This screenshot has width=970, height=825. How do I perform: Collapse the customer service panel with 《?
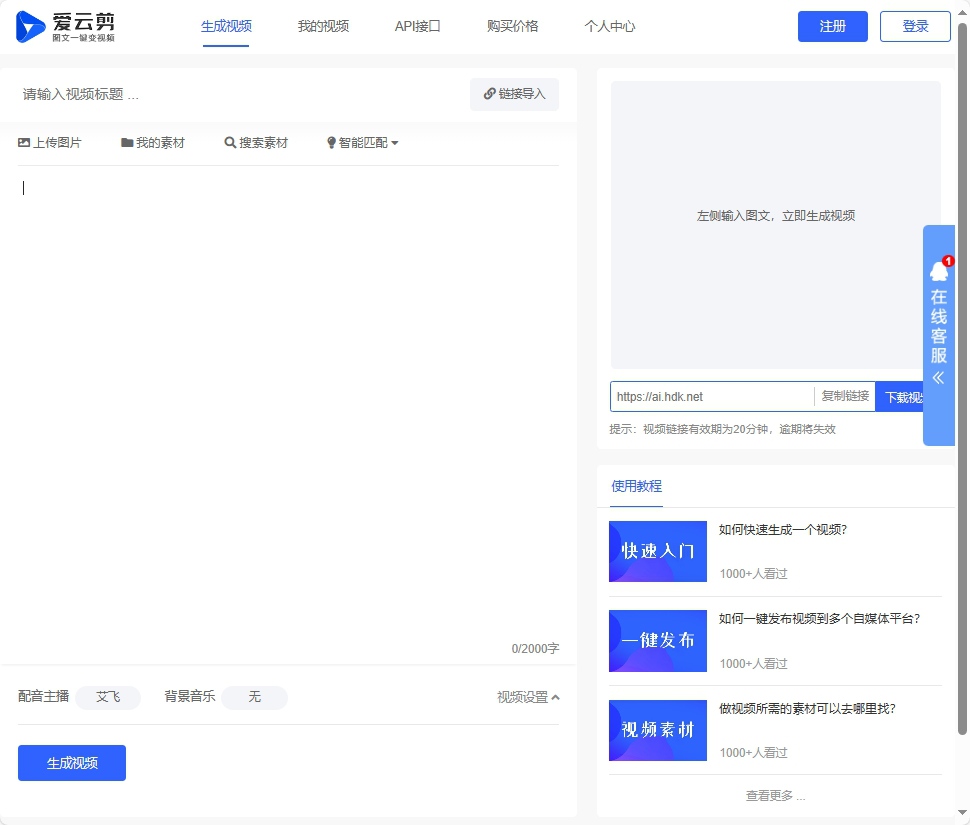pyautogui.click(x=938, y=378)
